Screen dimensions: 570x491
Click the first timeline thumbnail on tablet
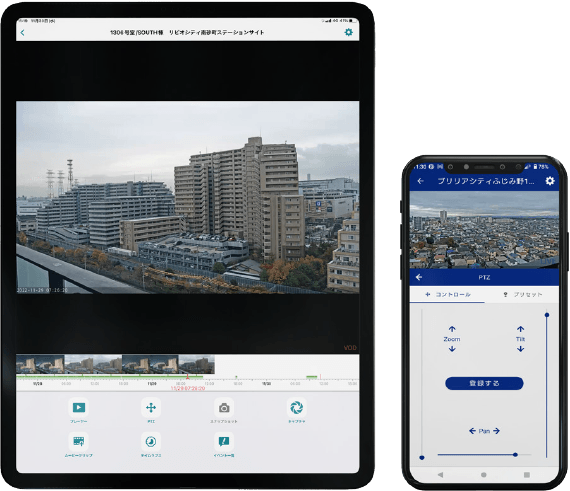26,365
